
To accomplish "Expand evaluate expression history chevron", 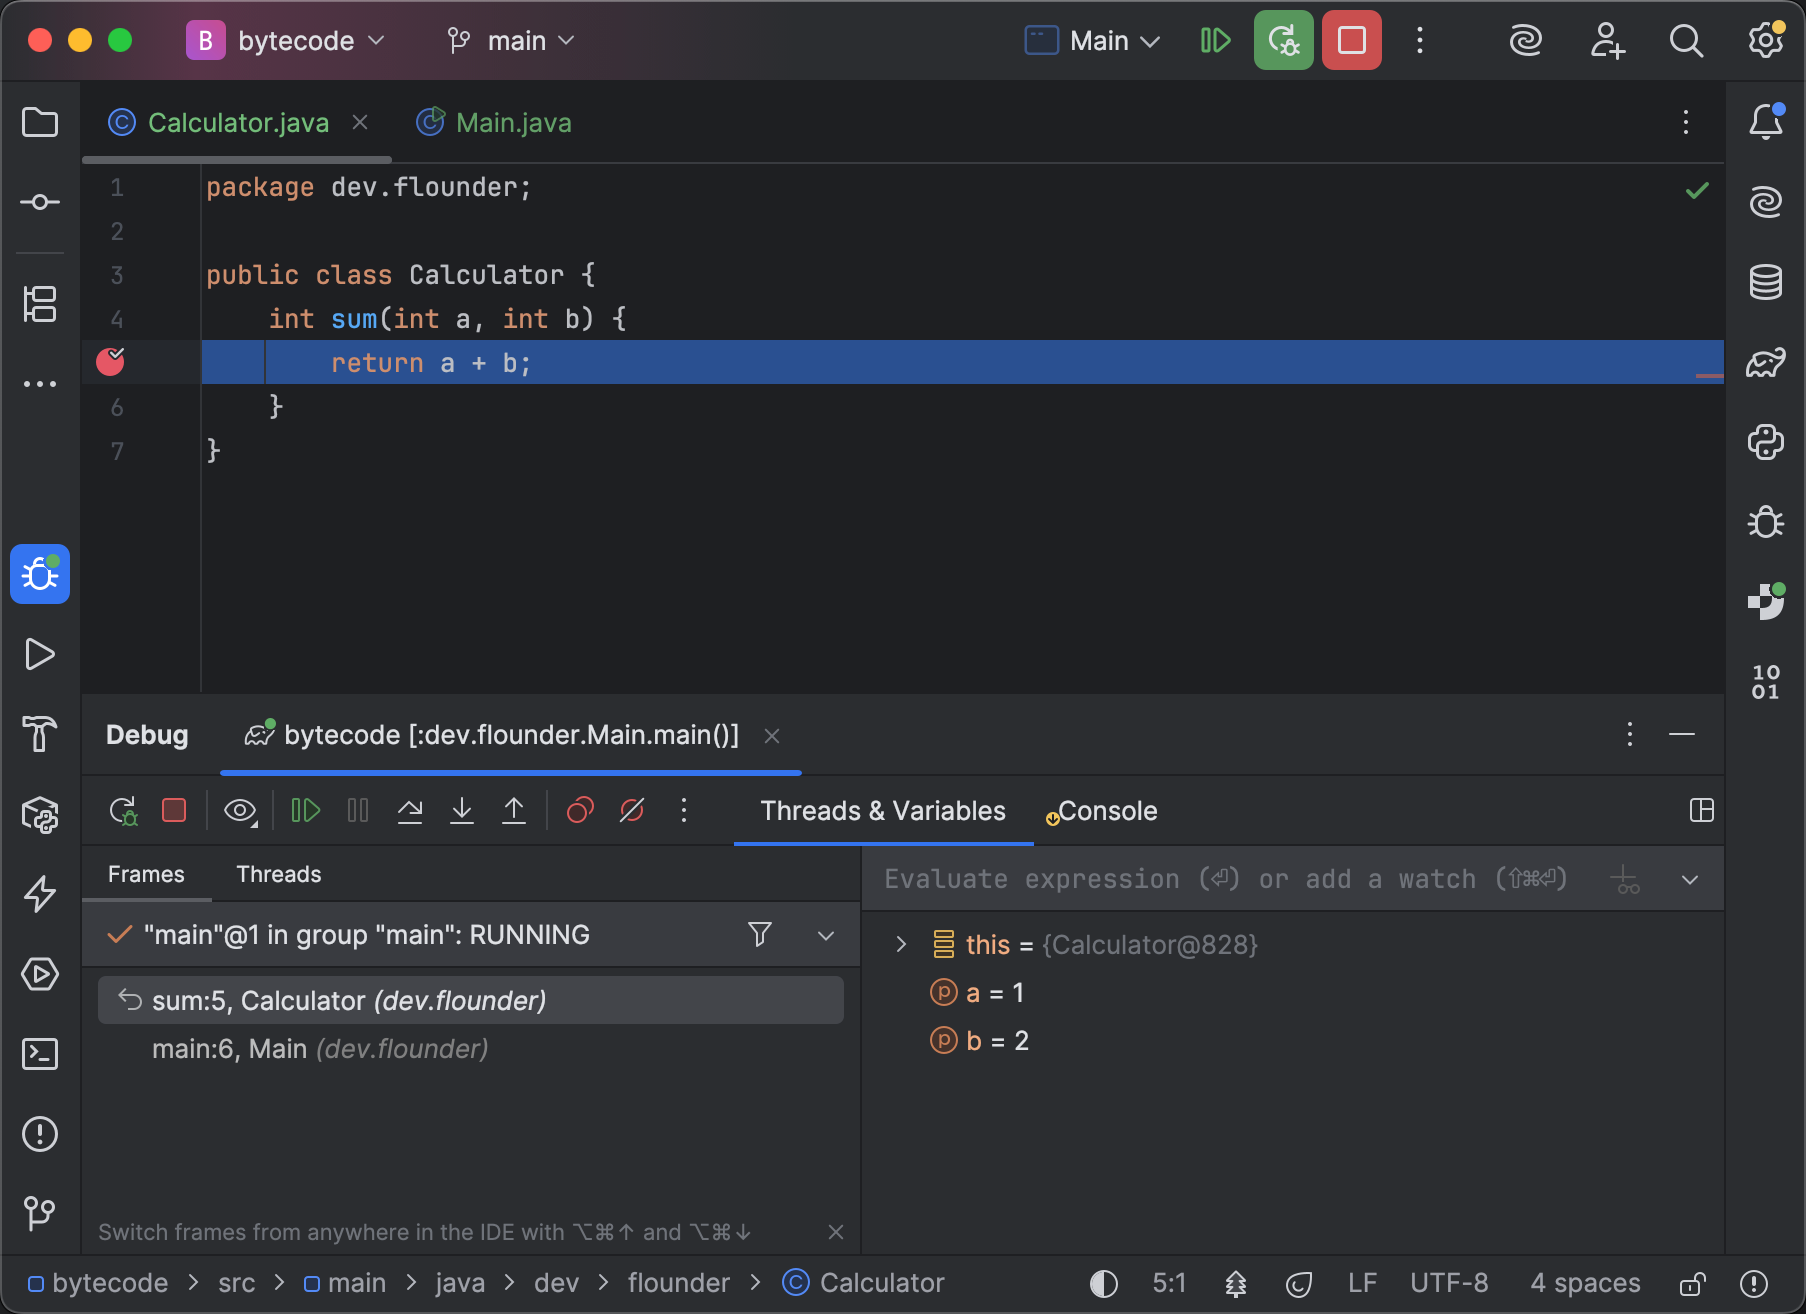I will click(1690, 880).
